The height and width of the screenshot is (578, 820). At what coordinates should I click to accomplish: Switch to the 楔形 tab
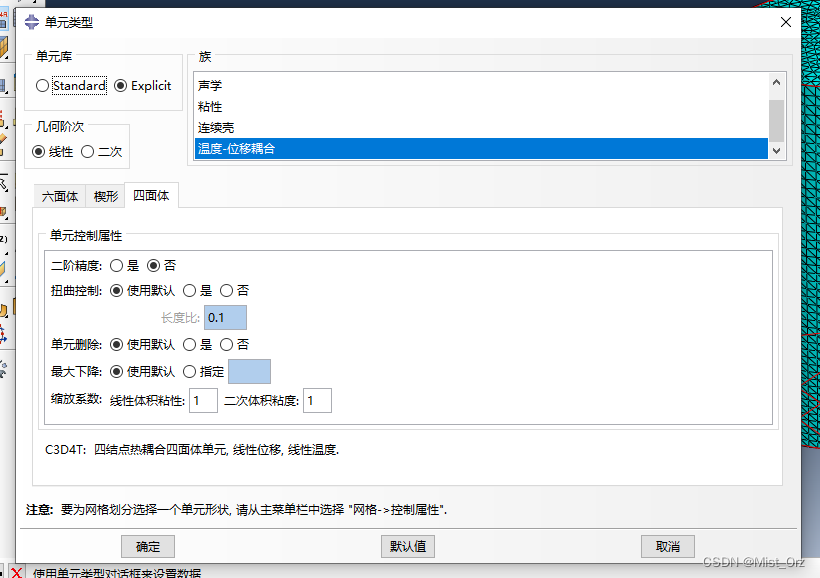point(105,196)
